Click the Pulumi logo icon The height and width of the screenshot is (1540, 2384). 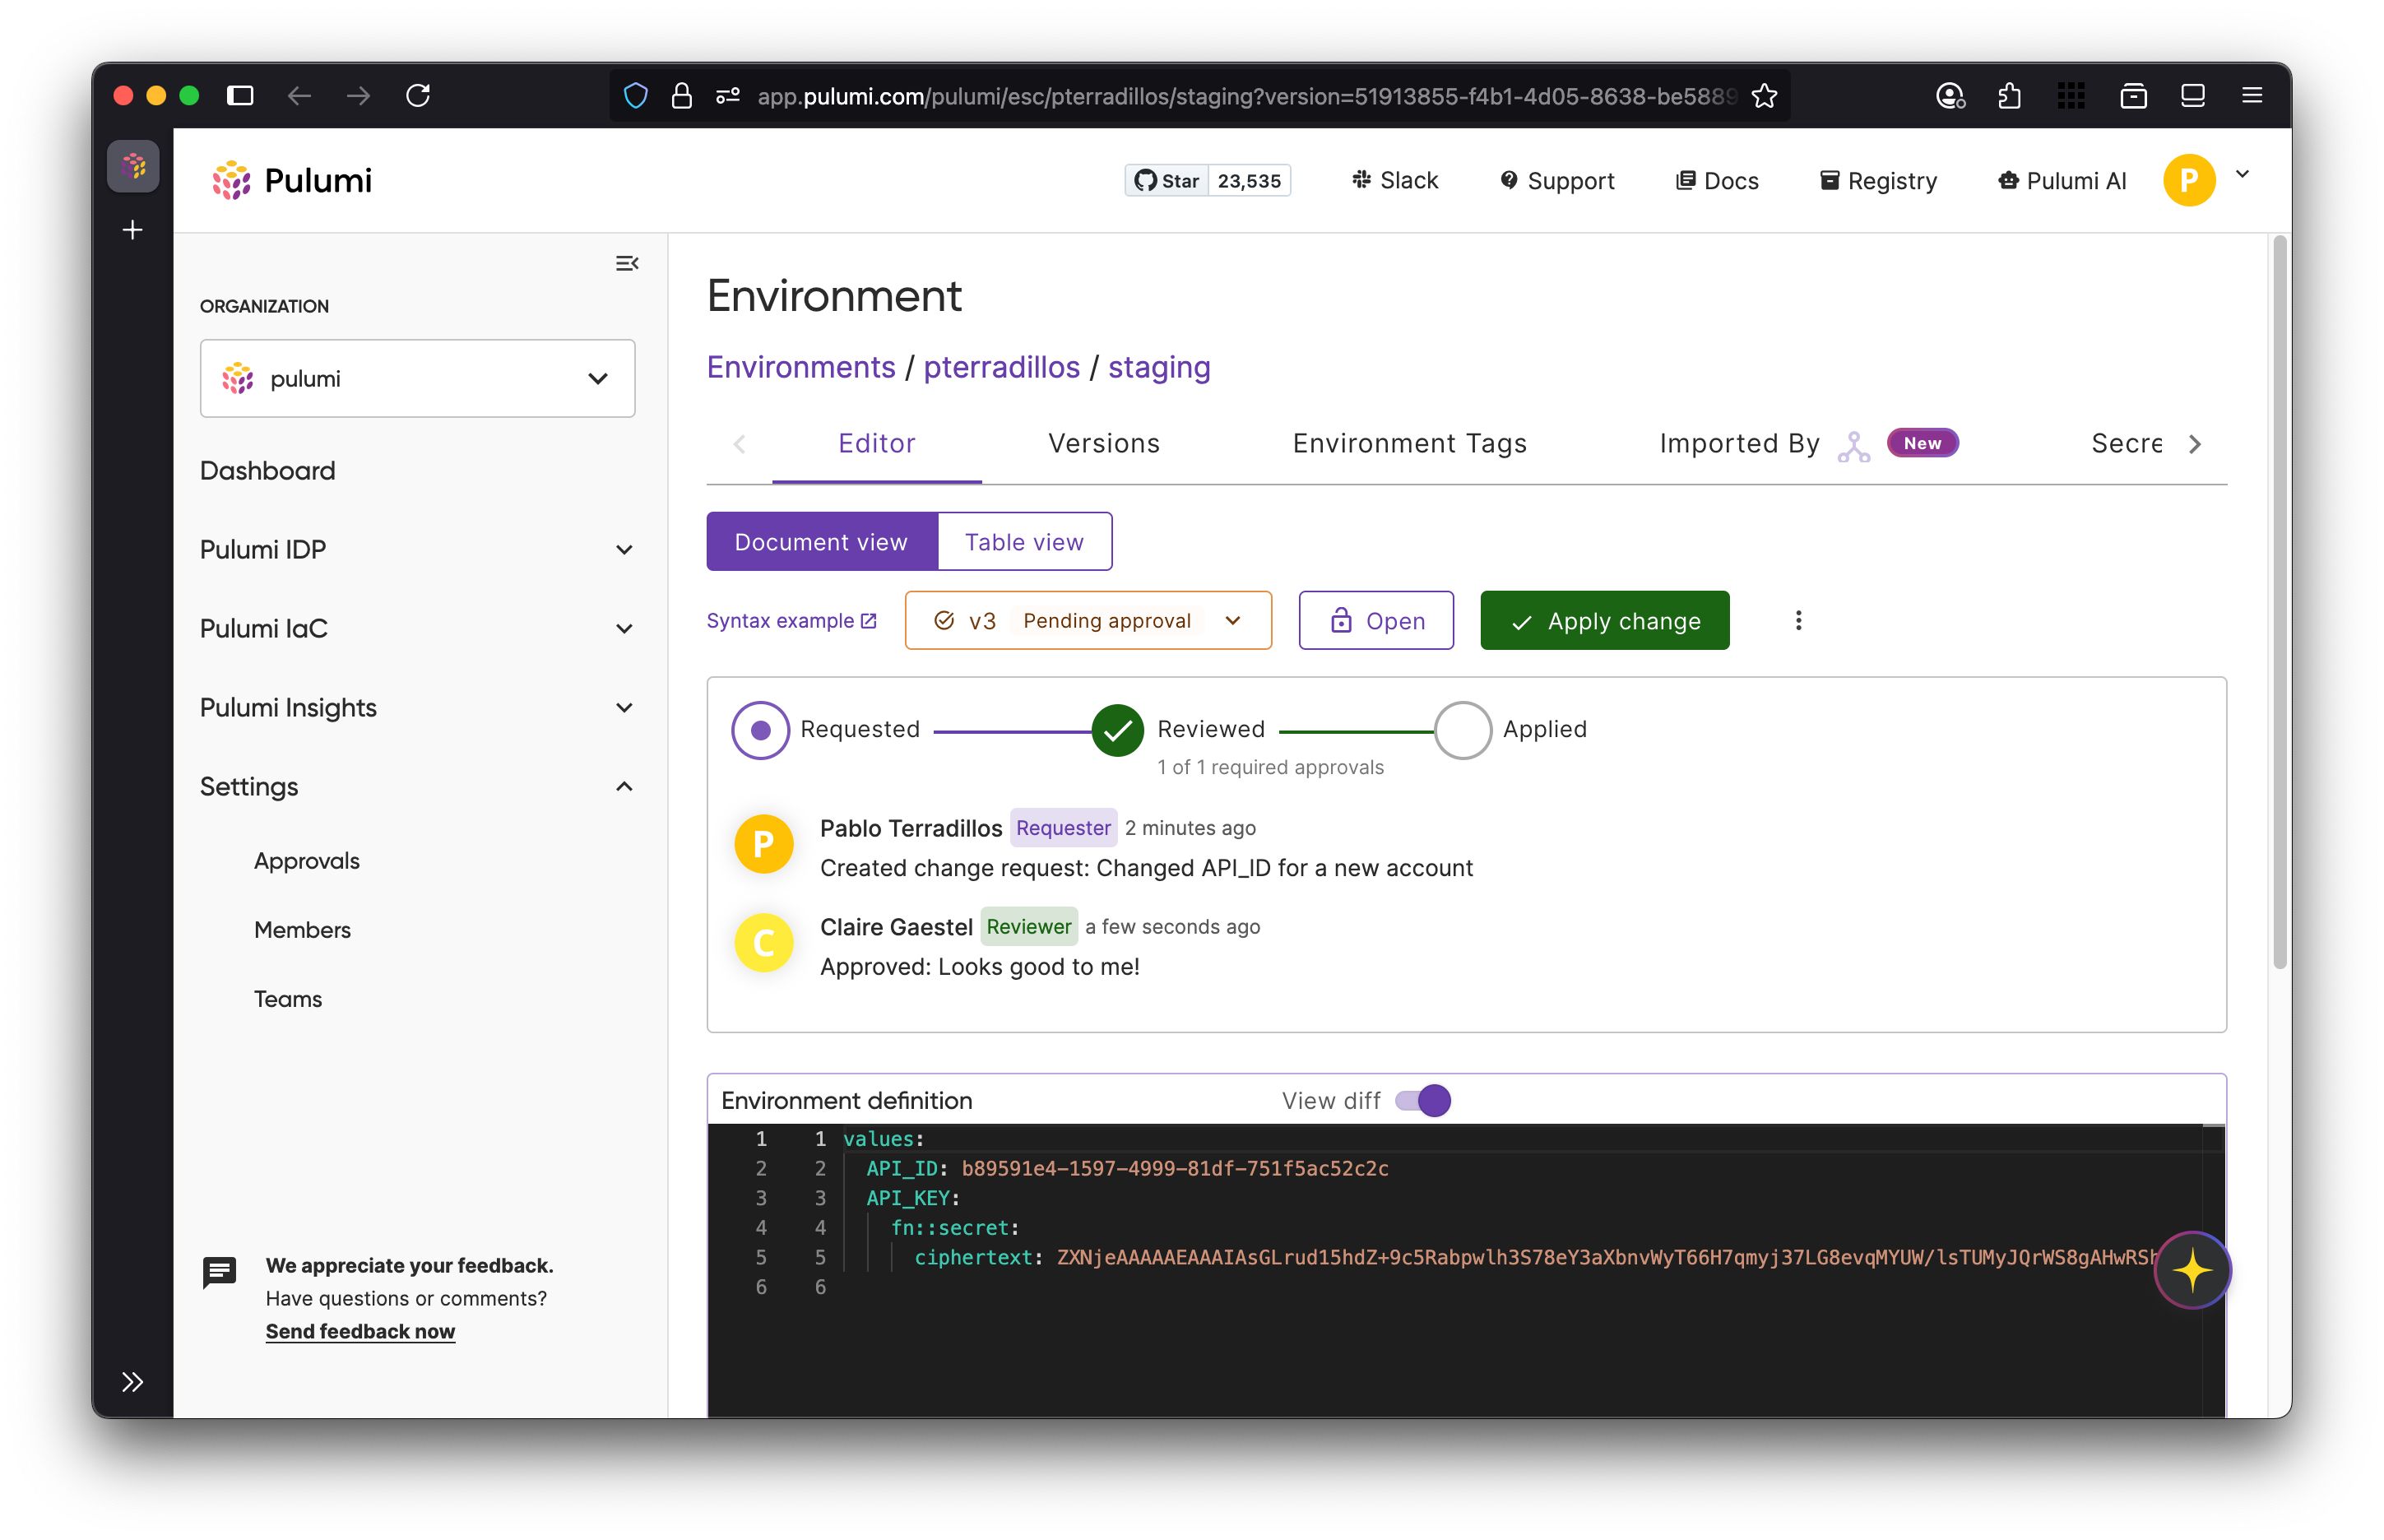[x=232, y=180]
